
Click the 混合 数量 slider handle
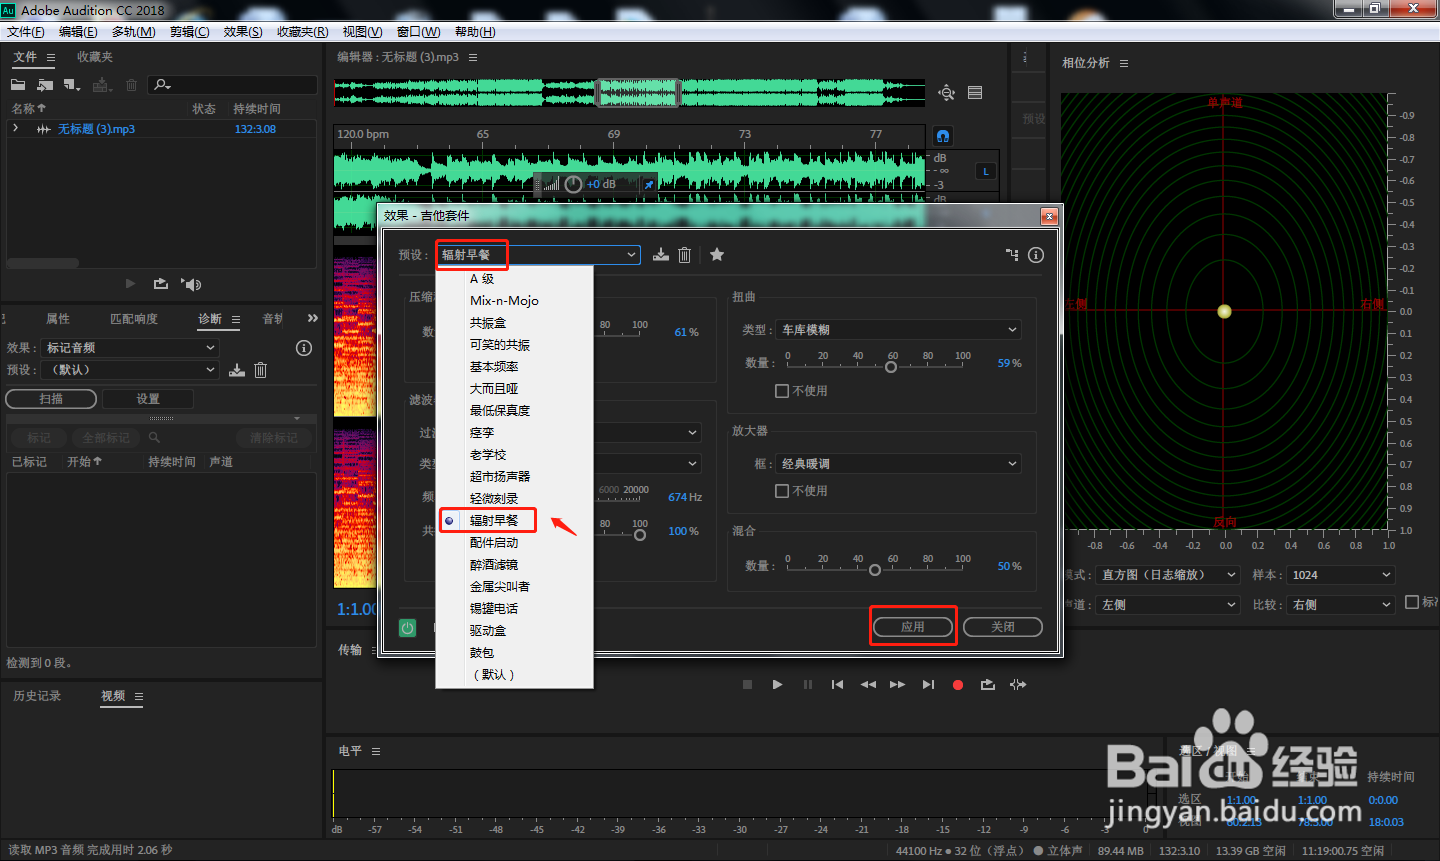pyautogui.click(x=875, y=570)
